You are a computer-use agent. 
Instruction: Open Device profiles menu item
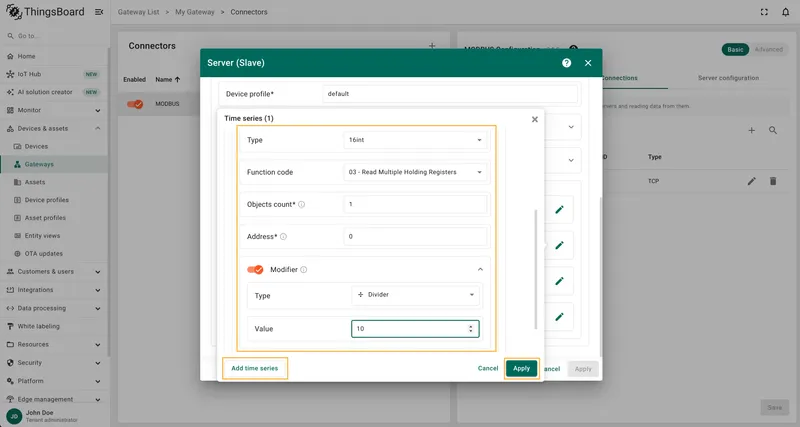coord(54,200)
